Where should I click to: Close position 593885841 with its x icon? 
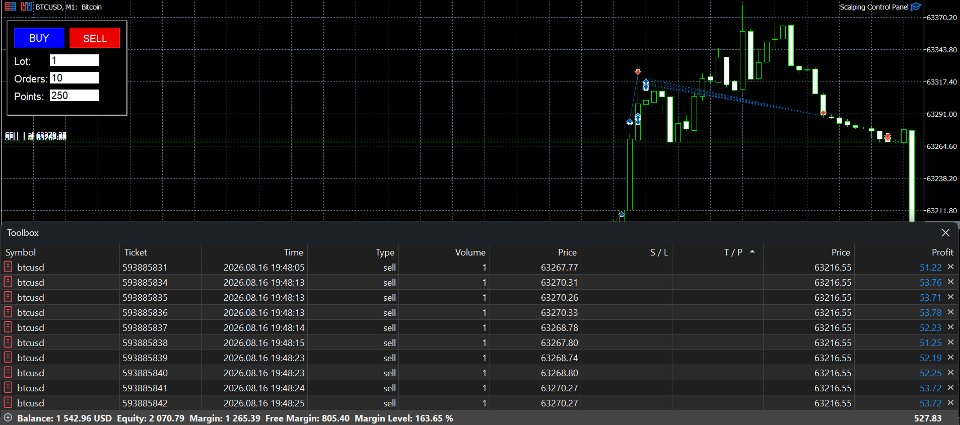pyautogui.click(x=950, y=387)
